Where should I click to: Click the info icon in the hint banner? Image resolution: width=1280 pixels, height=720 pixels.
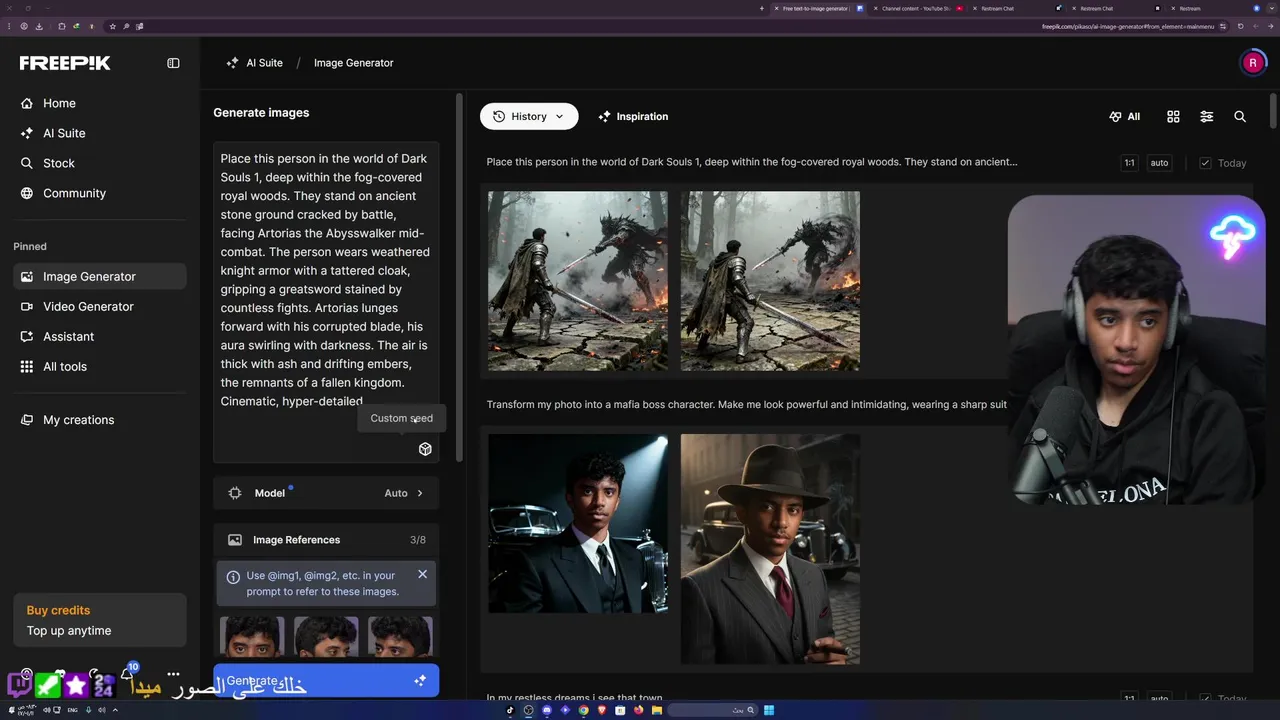click(233, 576)
